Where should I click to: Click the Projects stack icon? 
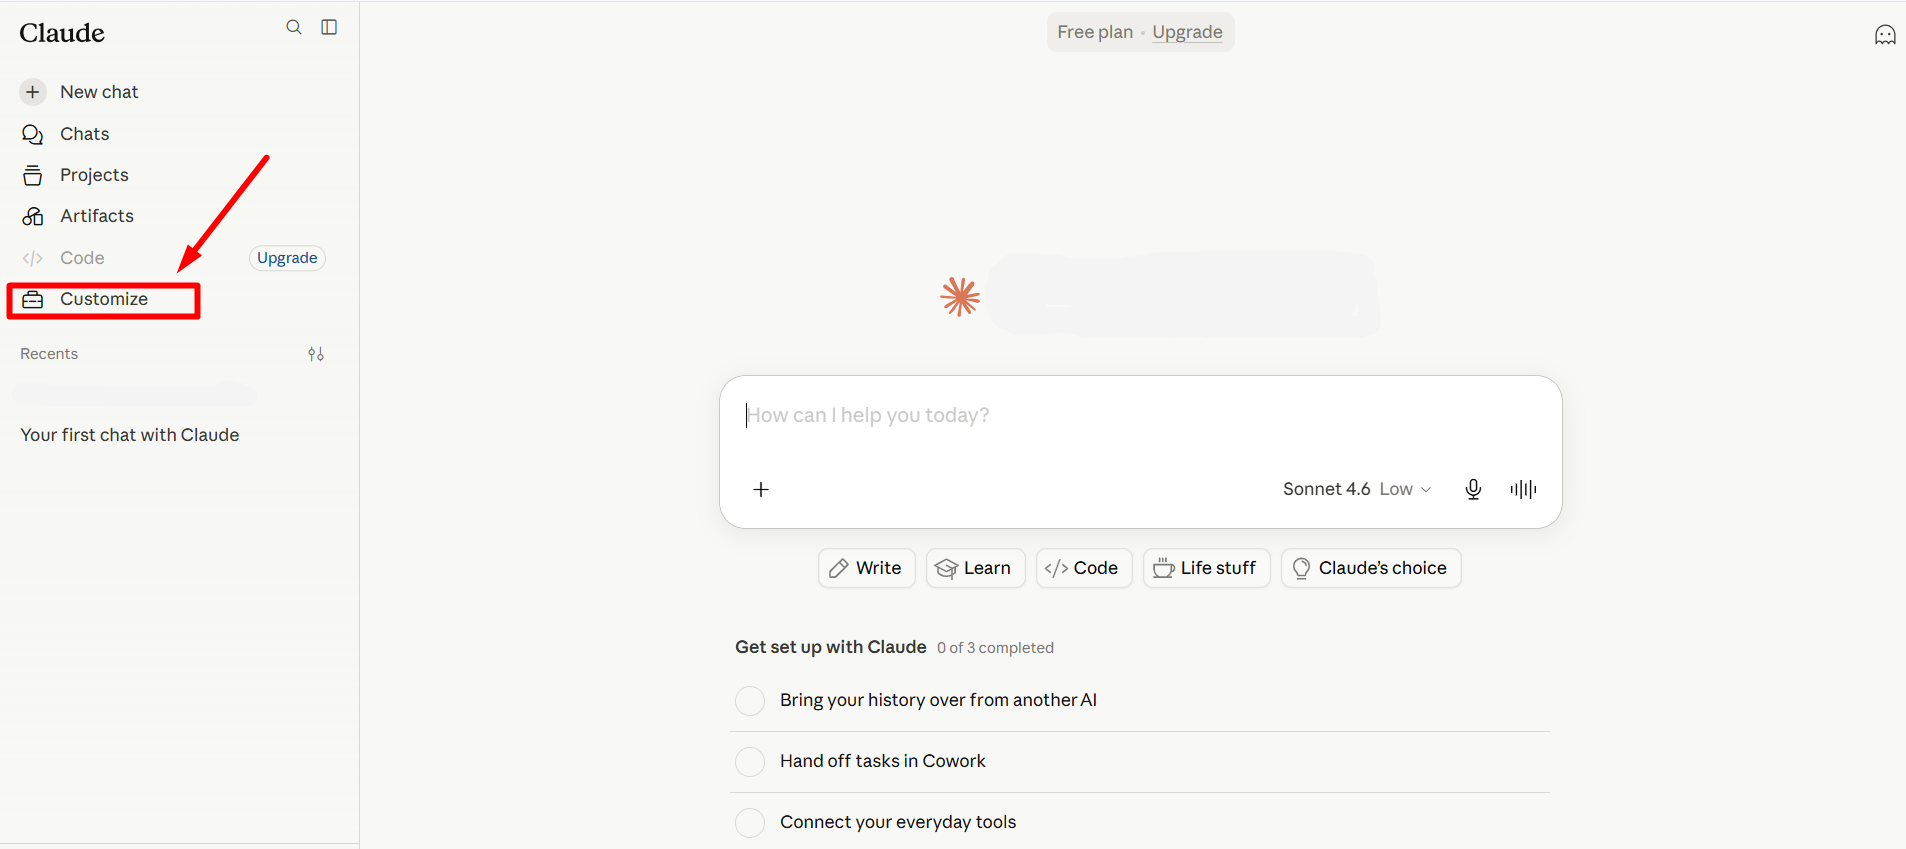coord(33,175)
